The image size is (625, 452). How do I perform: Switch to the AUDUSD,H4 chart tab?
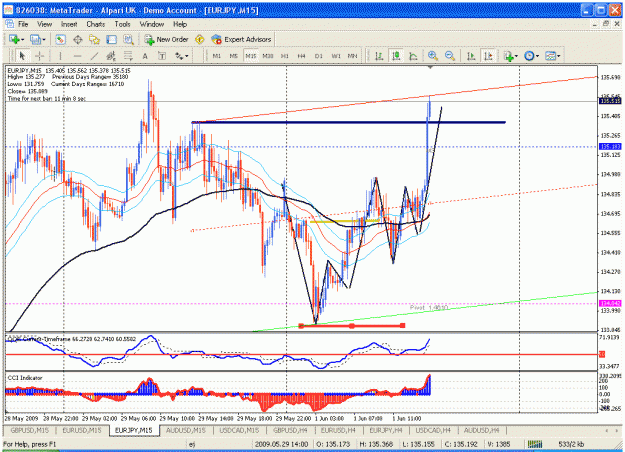(x=481, y=430)
